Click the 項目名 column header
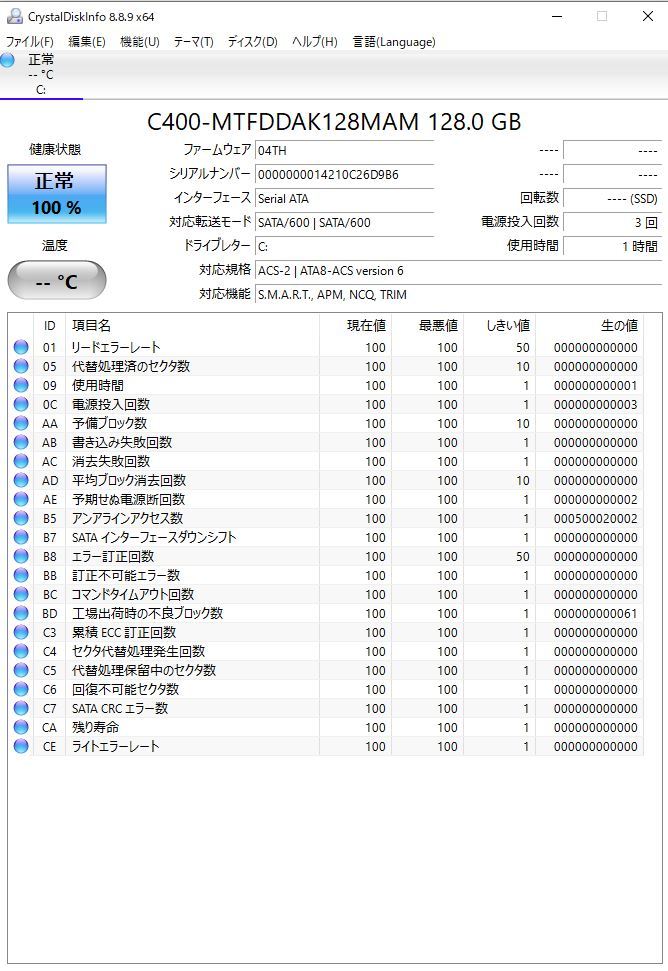 click(x=193, y=326)
